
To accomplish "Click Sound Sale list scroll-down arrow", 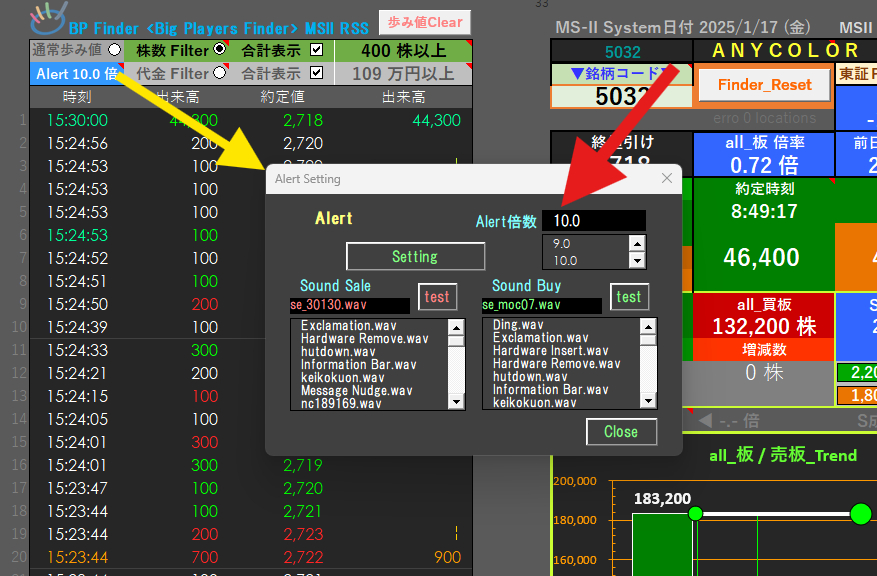I will (456, 402).
